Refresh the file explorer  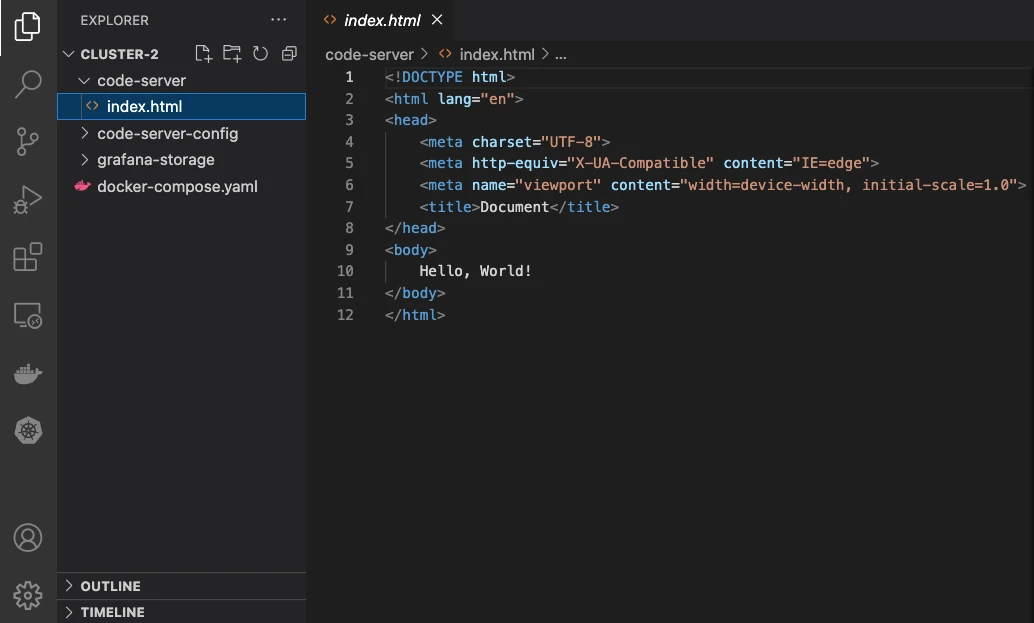(x=260, y=53)
